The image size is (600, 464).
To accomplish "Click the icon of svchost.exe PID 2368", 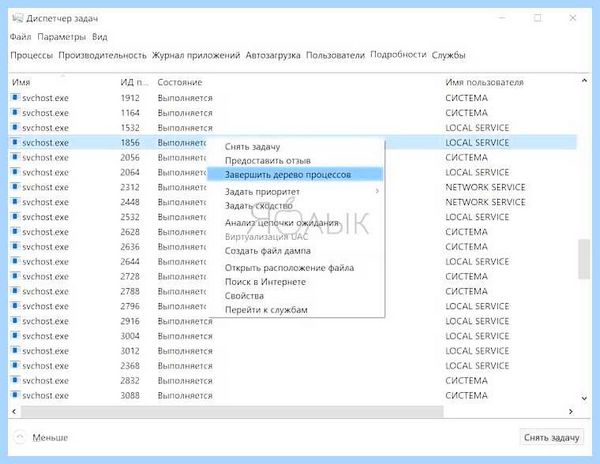I will click(15, 365).
